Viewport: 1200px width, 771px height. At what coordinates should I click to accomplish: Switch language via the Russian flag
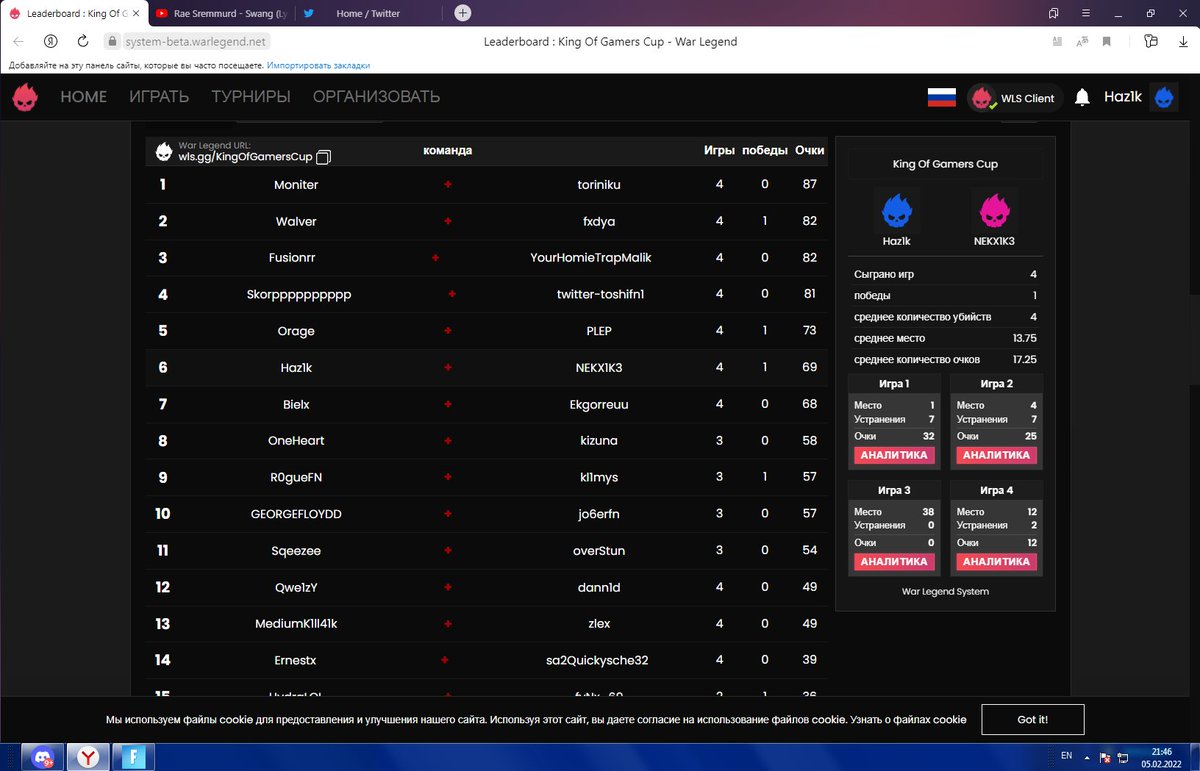(x=942, y=97)
